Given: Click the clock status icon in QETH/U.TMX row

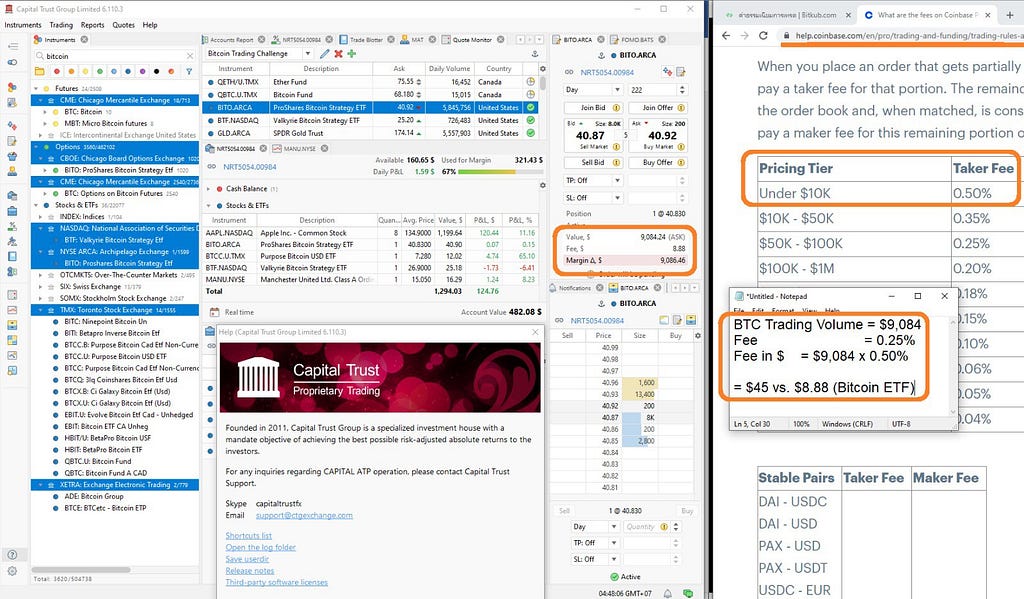Looking at the screenshot, I should 531,82.
